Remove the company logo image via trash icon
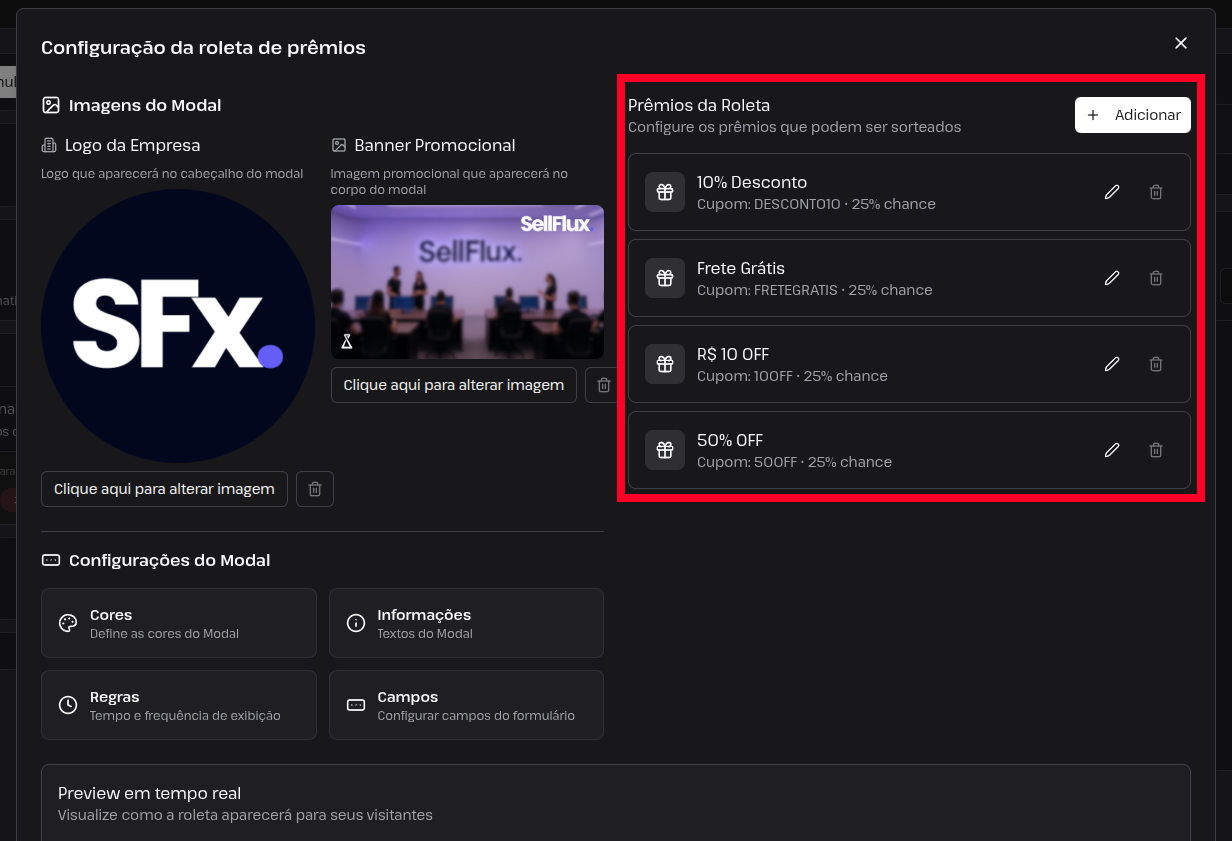The image size is (1232, 841). pos(315,489)
